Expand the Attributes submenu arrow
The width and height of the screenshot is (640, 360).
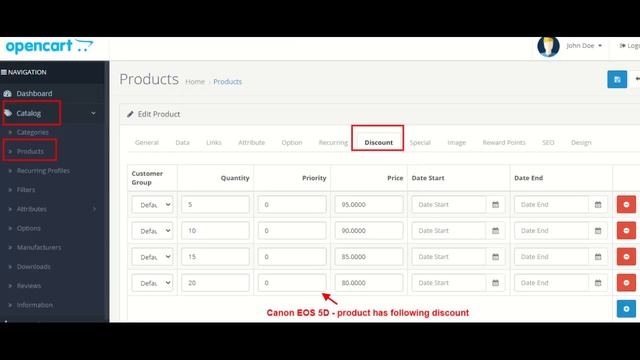click(94, 209)
